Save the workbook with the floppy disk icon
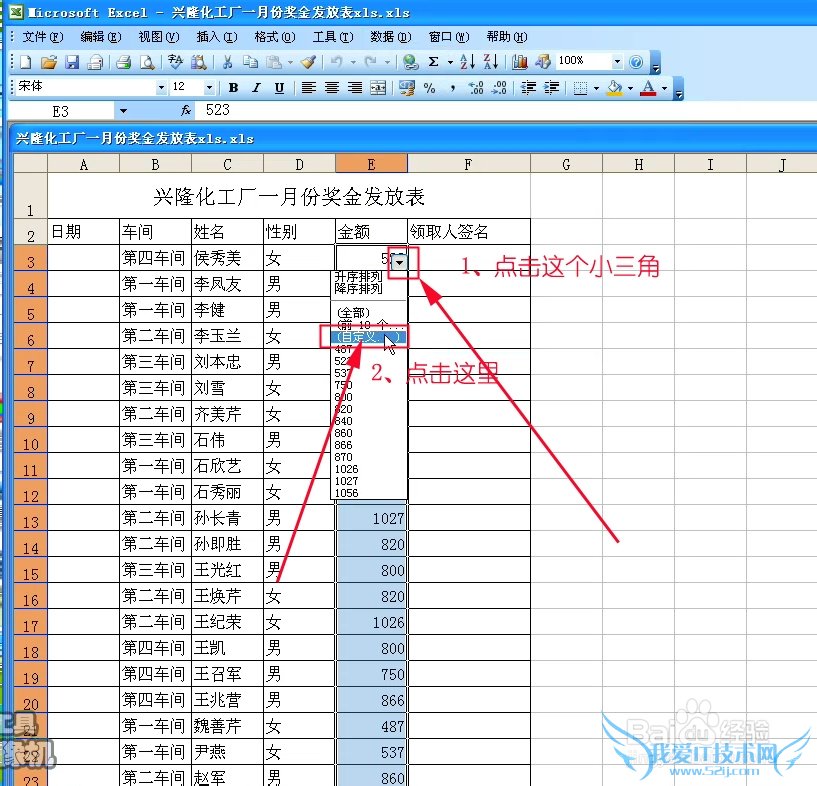Screen dimensions: 817x786 (72, 63)
